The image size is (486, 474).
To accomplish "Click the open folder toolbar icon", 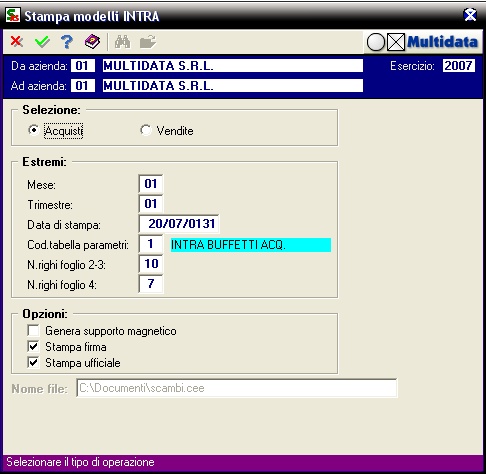I will coord(148,42).
